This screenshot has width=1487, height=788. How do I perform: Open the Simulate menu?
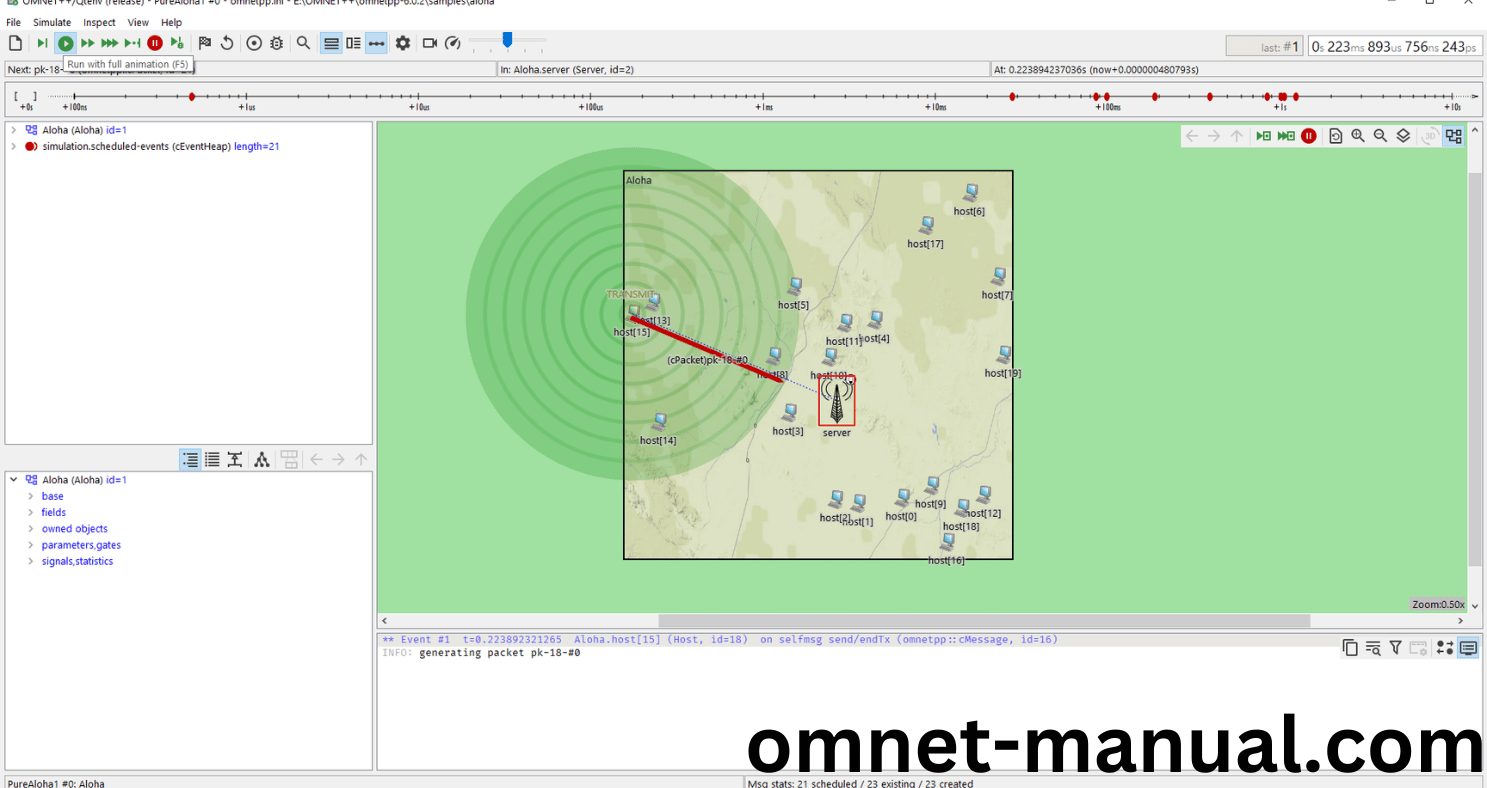click(52, 22)
